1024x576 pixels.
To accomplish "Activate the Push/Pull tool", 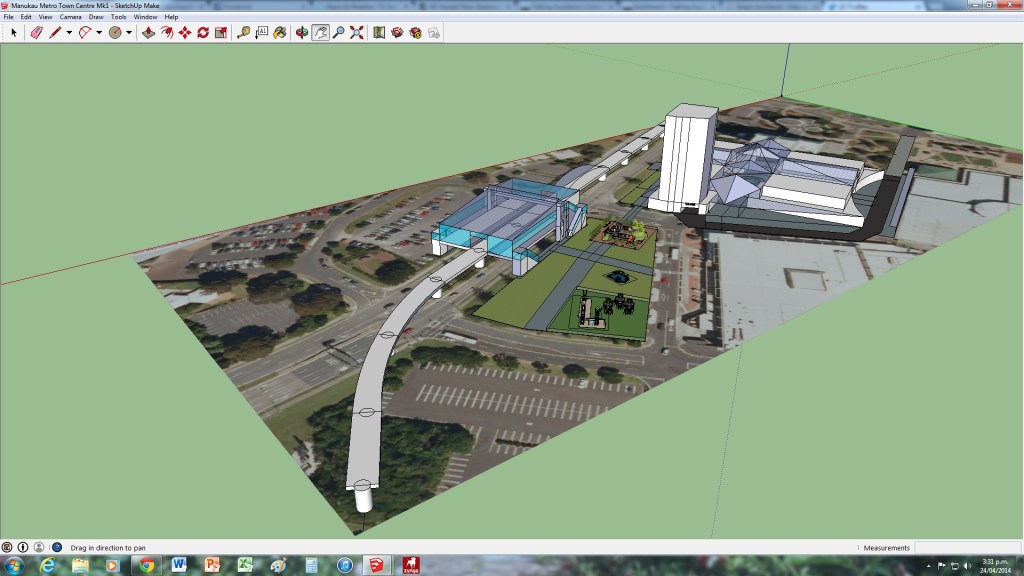I will (x=148, y=33).
